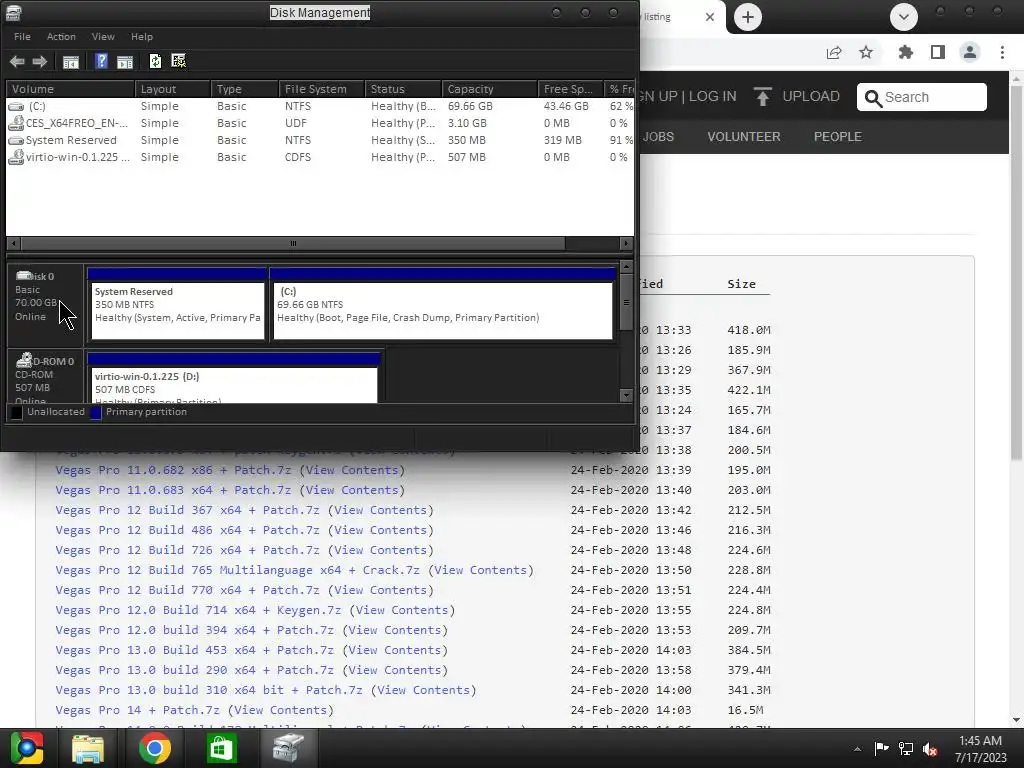Image resolution: width=1024 pixels, height=768 pixels.
Task: Toggle Chrome's side panel icon
Action: (938, 52)
